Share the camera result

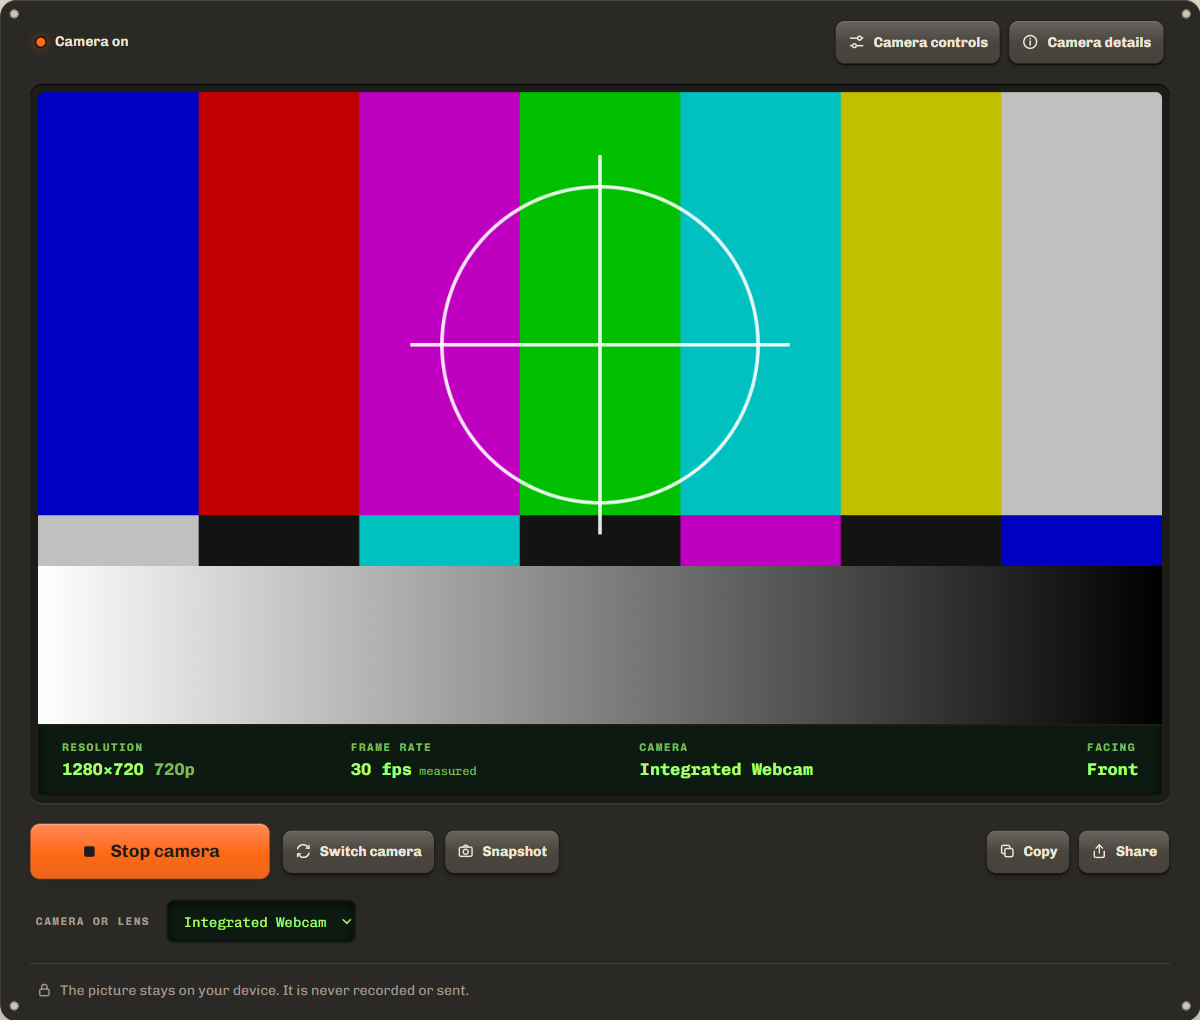click(1124, 852)
